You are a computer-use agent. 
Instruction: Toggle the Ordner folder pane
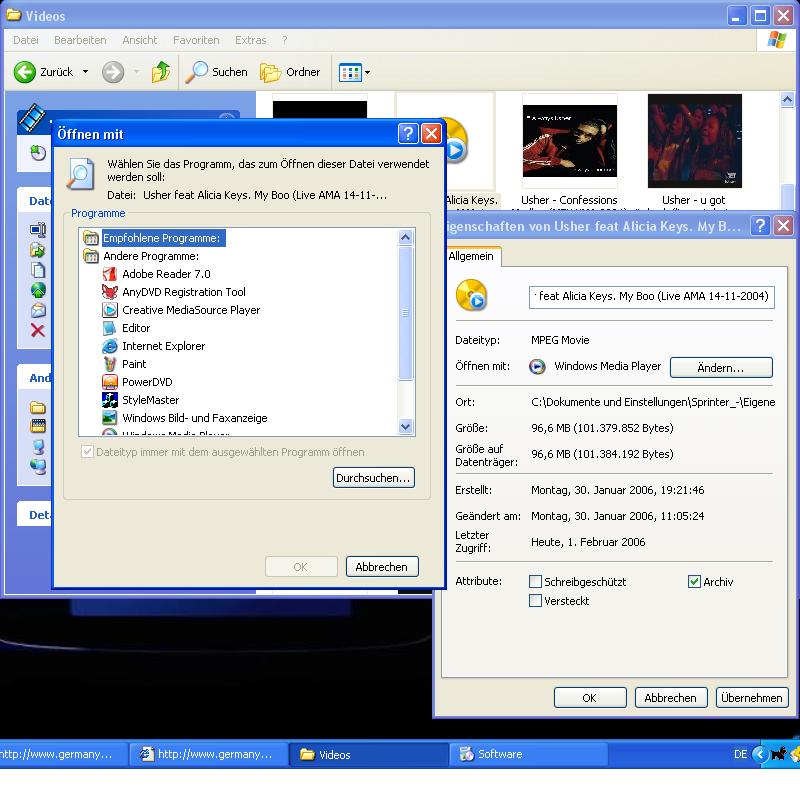(290, 72)
